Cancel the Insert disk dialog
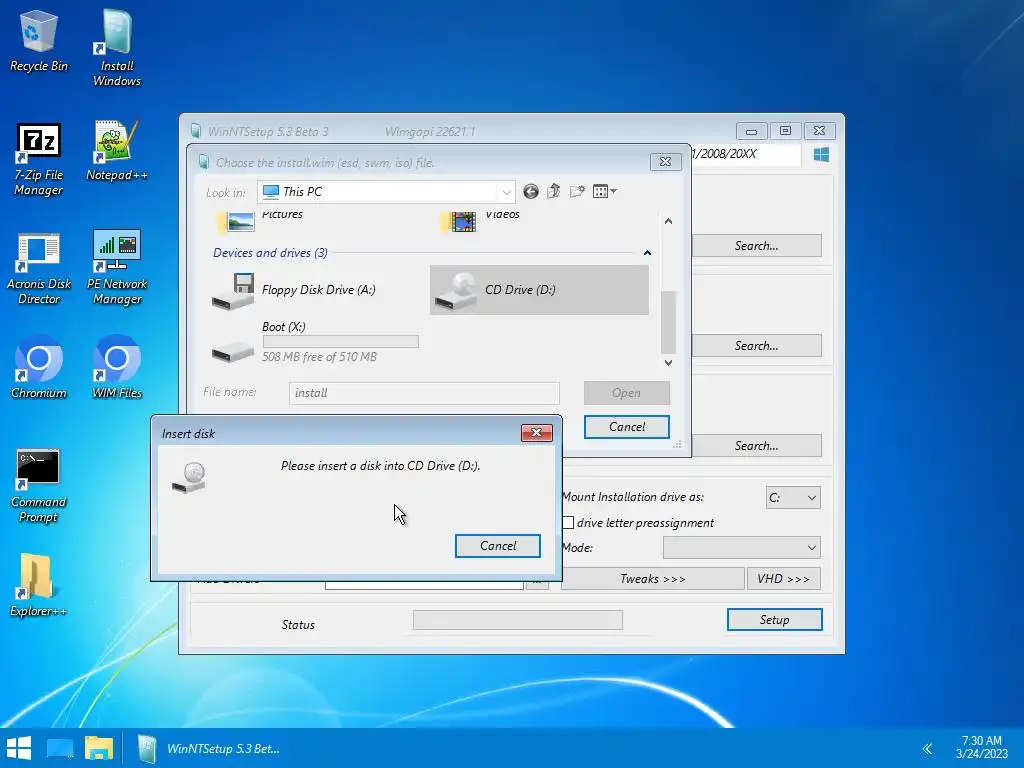 pyautogui.click(x=498, y=546)
